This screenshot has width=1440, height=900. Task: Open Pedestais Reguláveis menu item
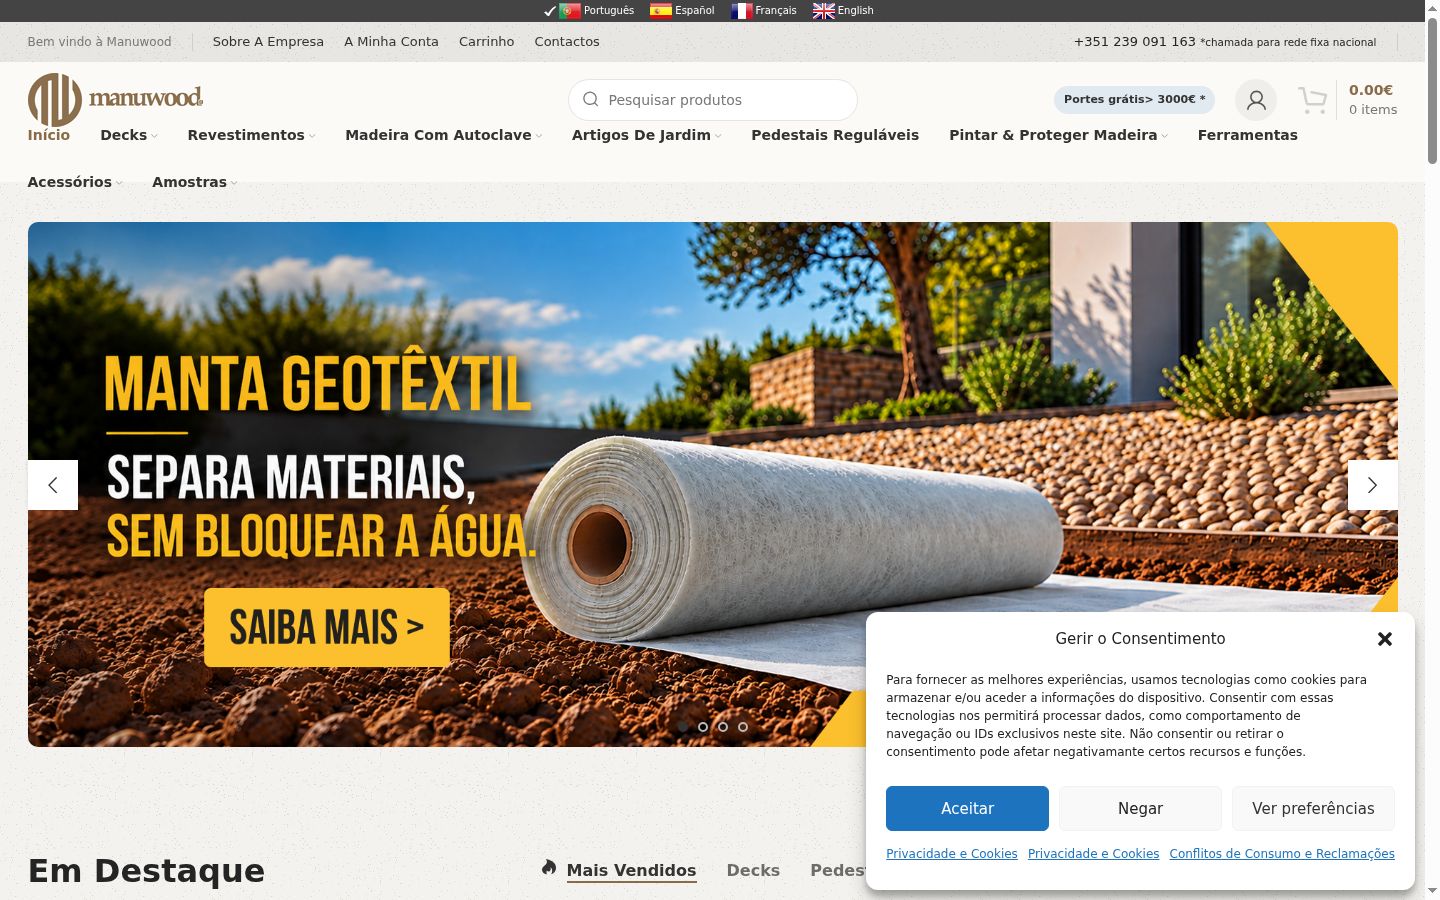click(835, 135)
